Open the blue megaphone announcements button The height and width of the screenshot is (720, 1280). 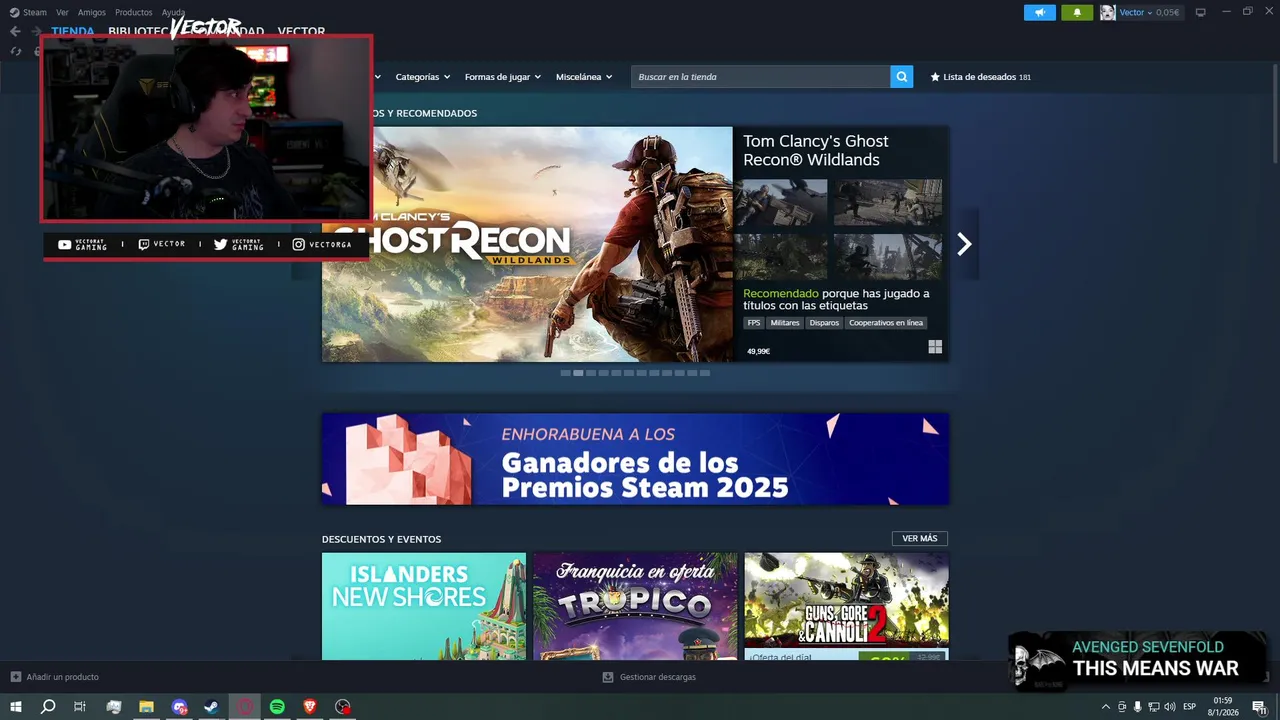click(x=1040, y=12)
